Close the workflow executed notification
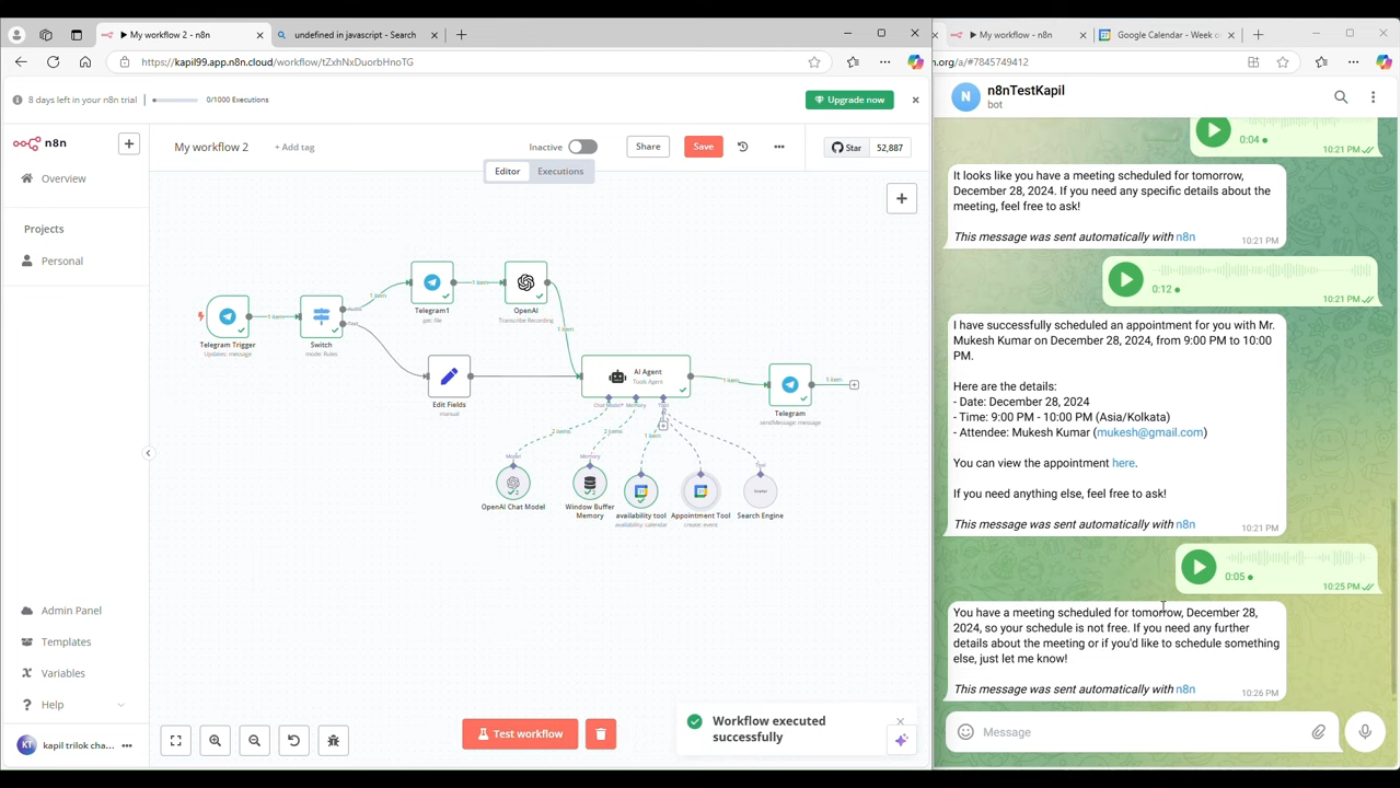 [900, 721]
